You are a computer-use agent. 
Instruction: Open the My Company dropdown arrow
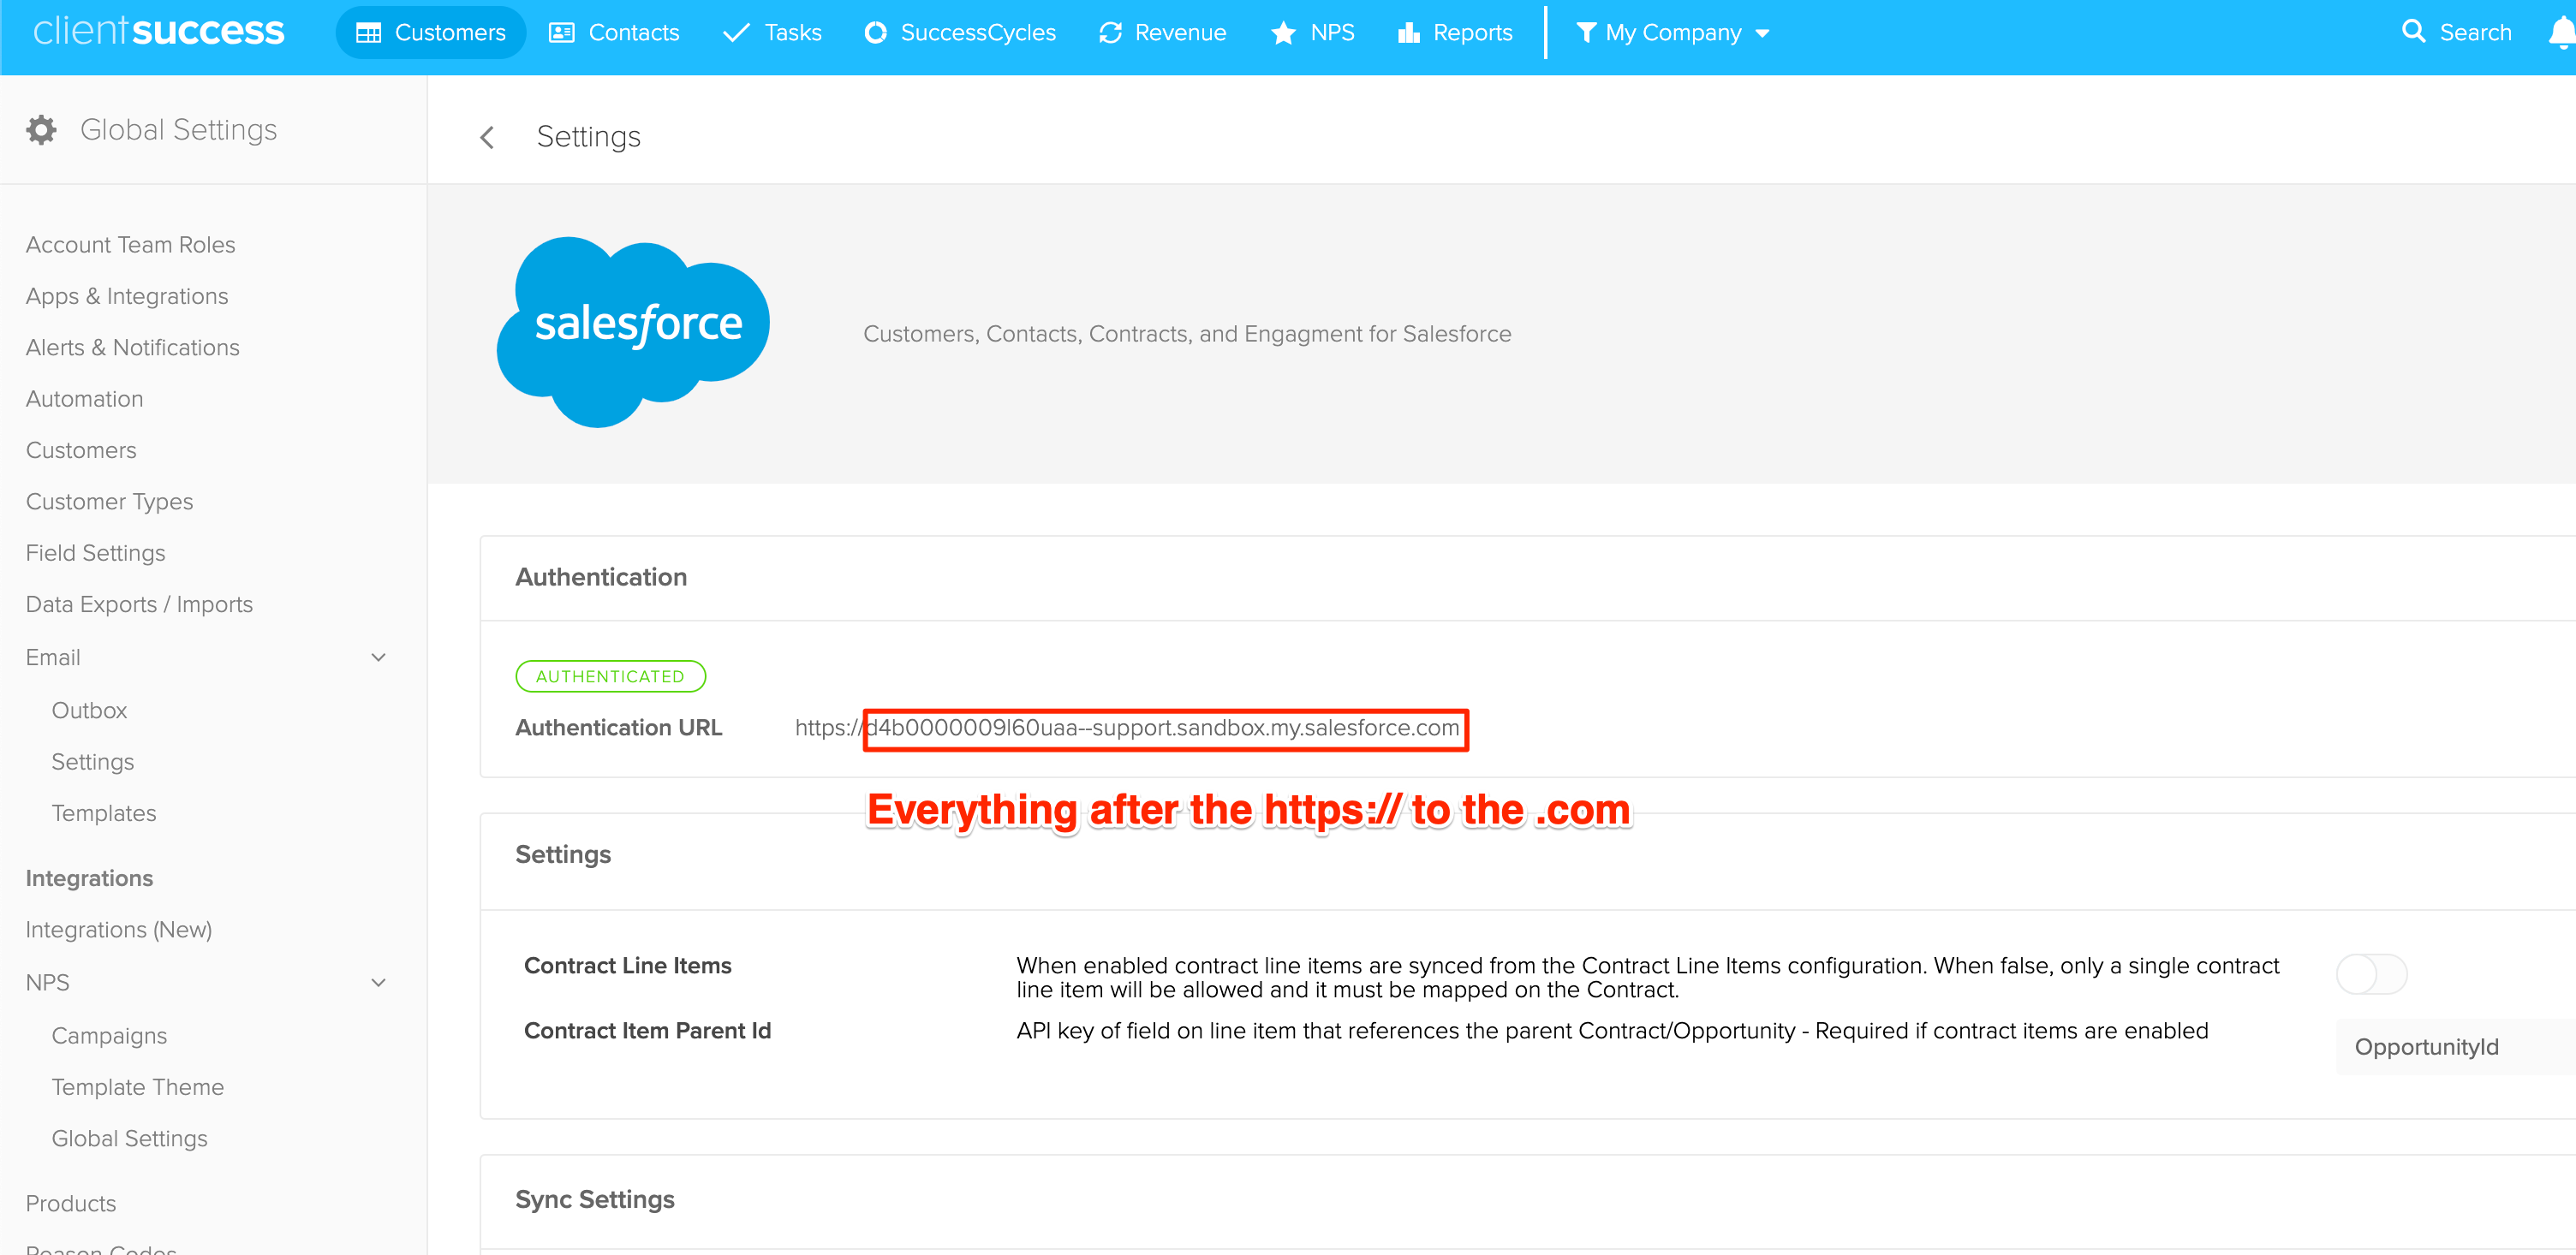(x=1762, y=34)
